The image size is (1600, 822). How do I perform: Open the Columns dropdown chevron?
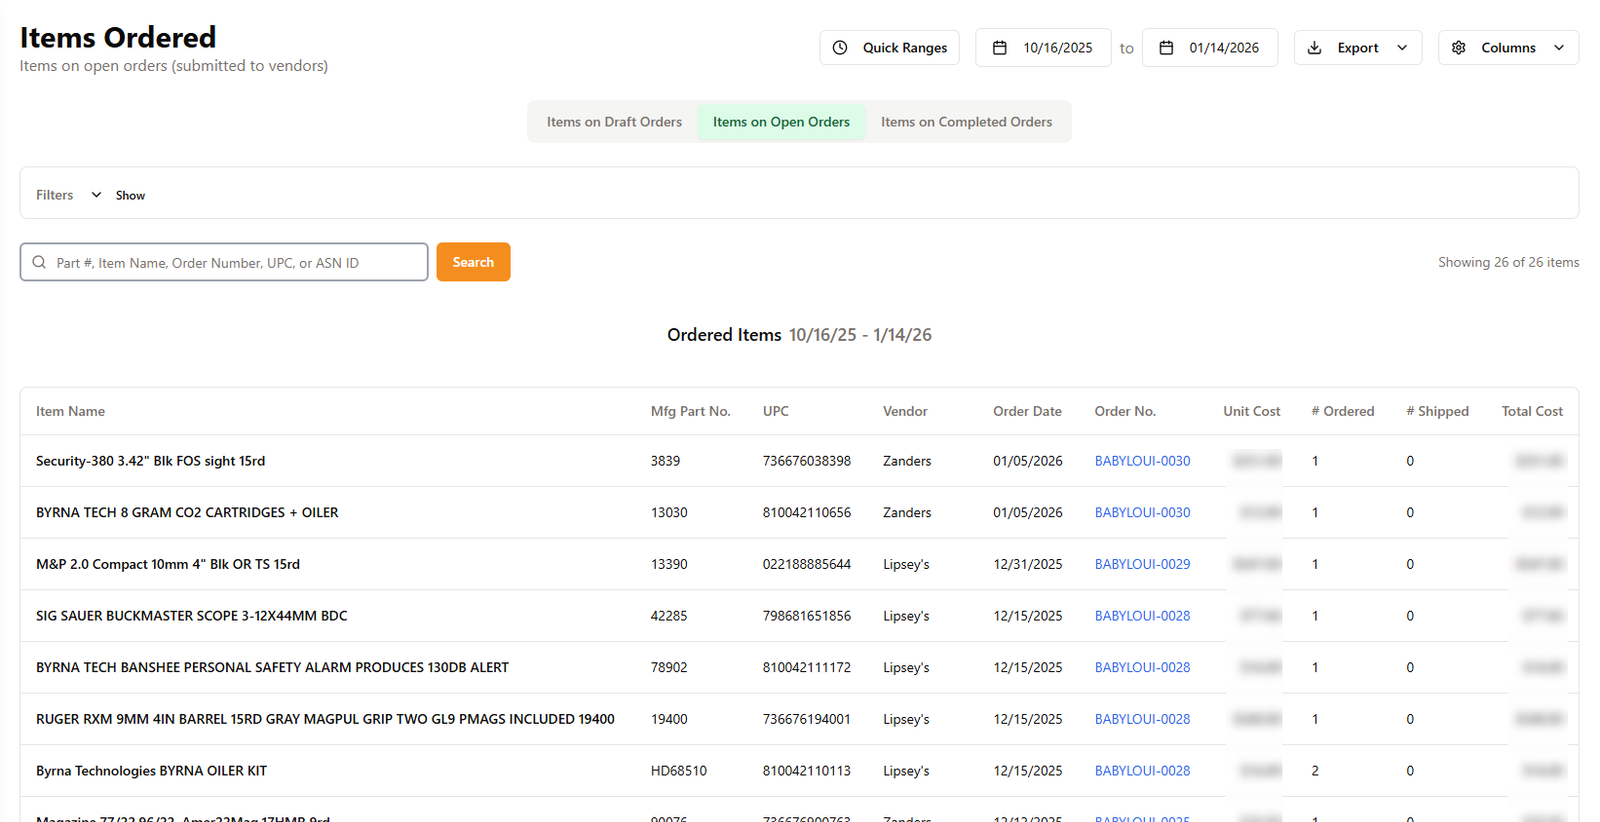[1559, 48]
